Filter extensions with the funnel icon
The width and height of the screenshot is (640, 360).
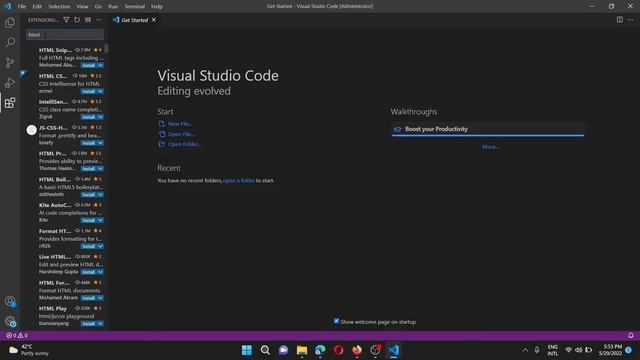pos(66,20)
